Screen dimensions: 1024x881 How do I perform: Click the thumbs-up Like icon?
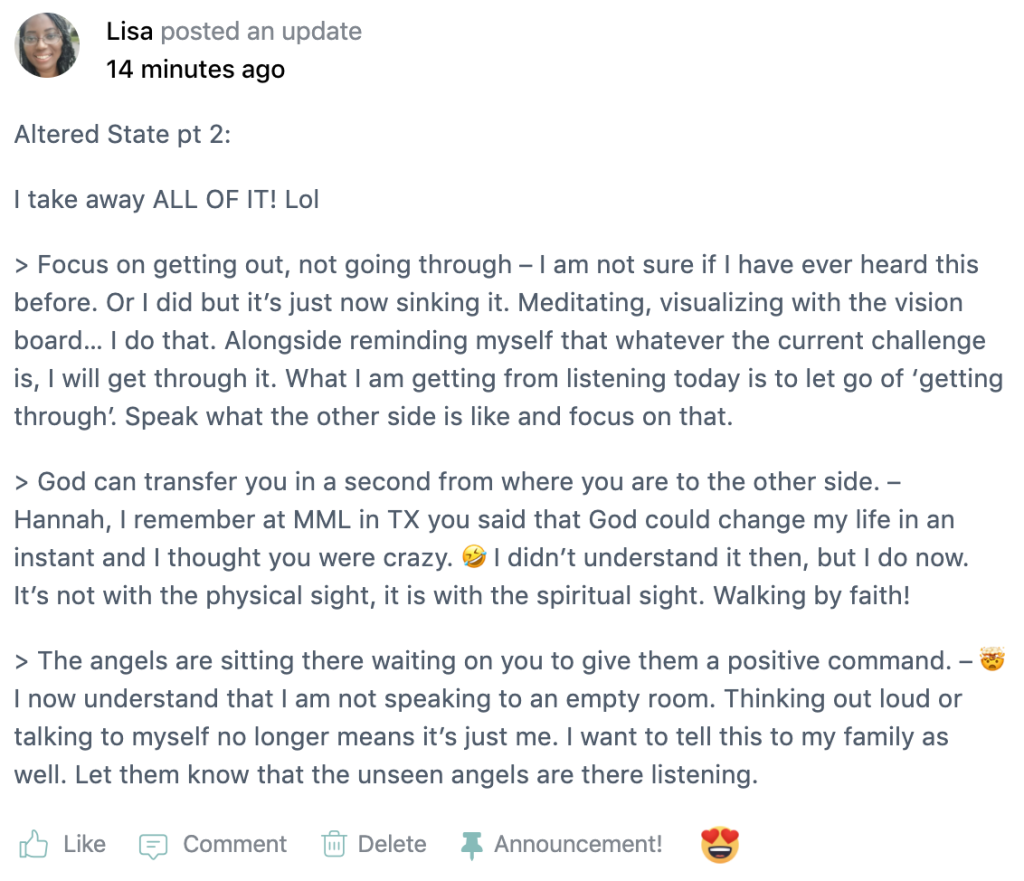[x=33, y=845]
